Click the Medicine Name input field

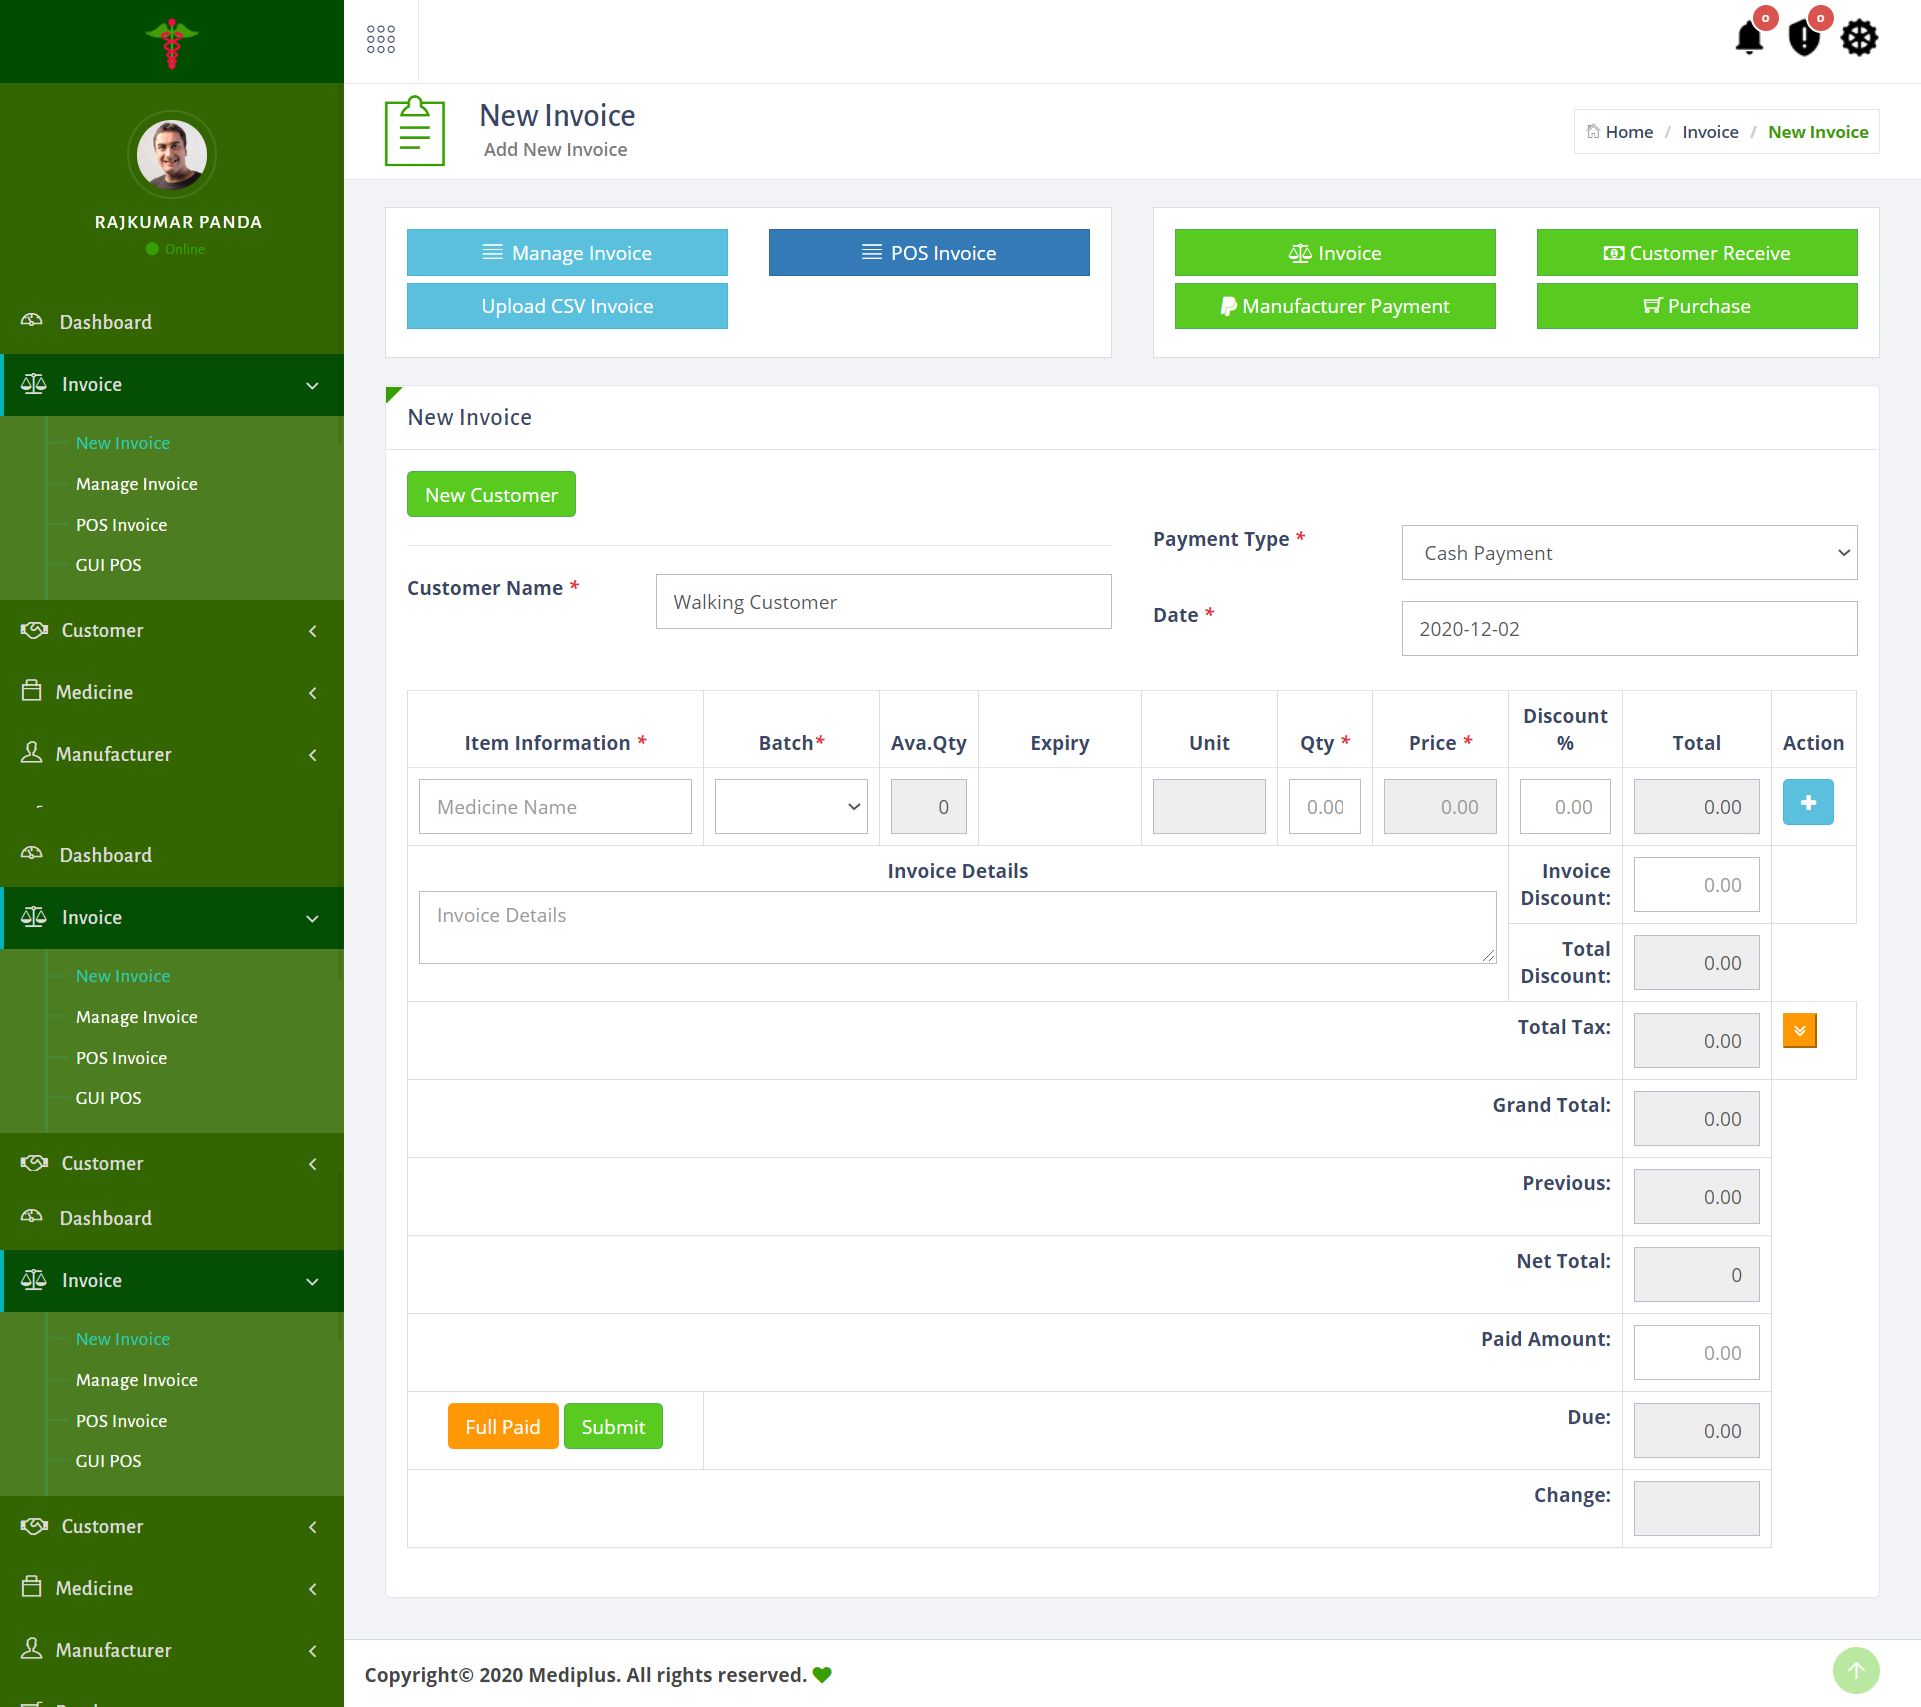(555, 807)
